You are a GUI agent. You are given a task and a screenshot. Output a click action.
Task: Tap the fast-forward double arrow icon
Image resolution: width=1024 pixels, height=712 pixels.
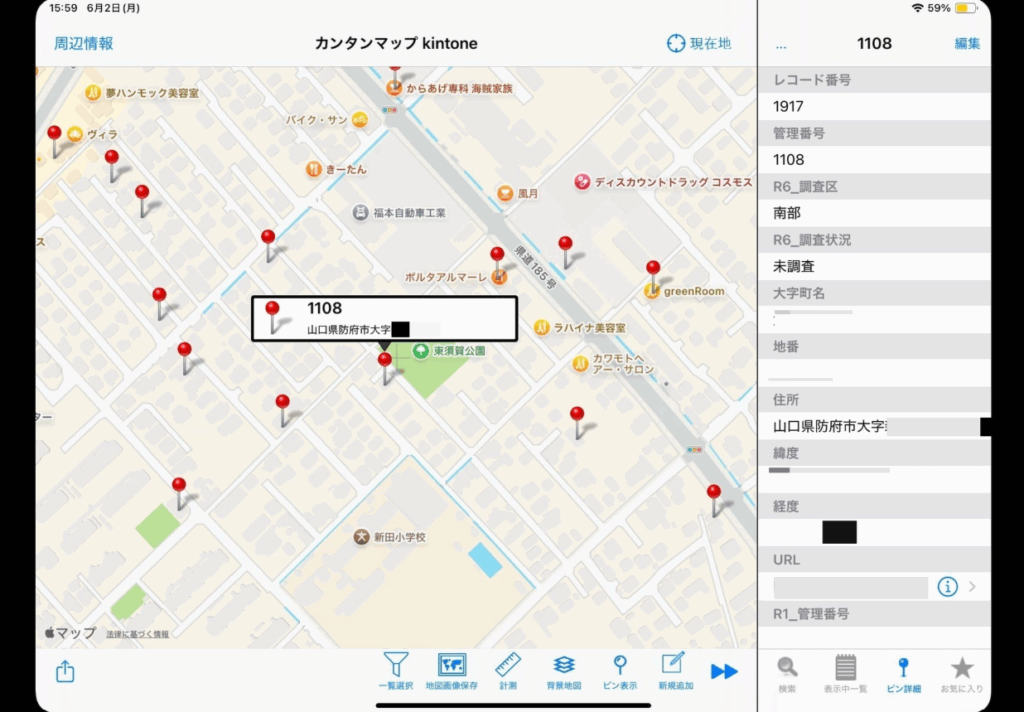[x=724, y=671]
